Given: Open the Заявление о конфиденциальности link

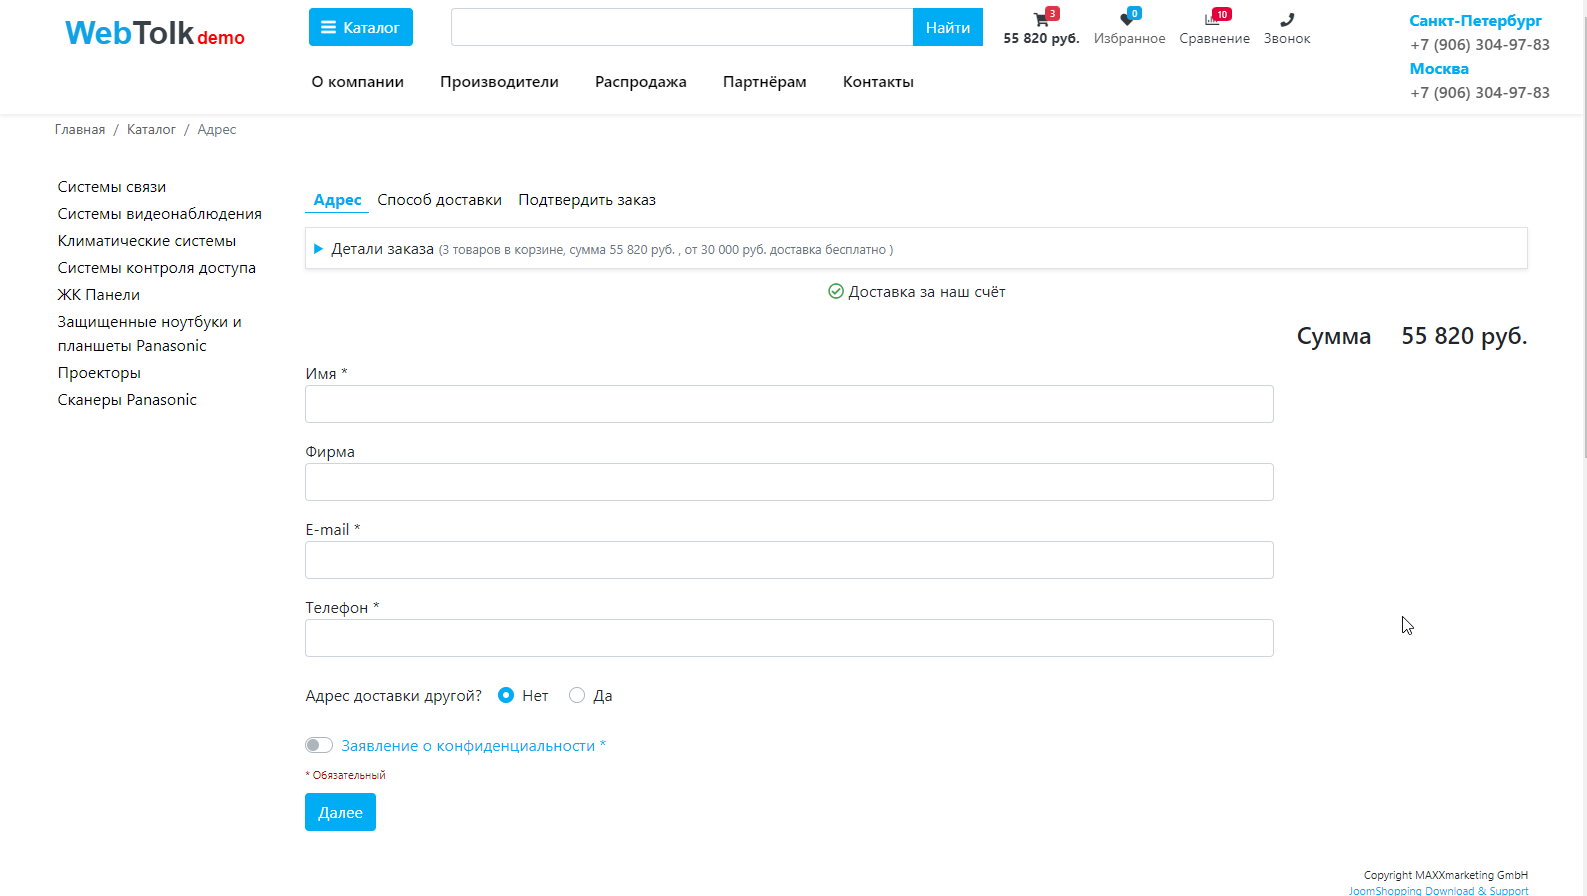Looking at the screenshot, I should click(x=468, y=746).
